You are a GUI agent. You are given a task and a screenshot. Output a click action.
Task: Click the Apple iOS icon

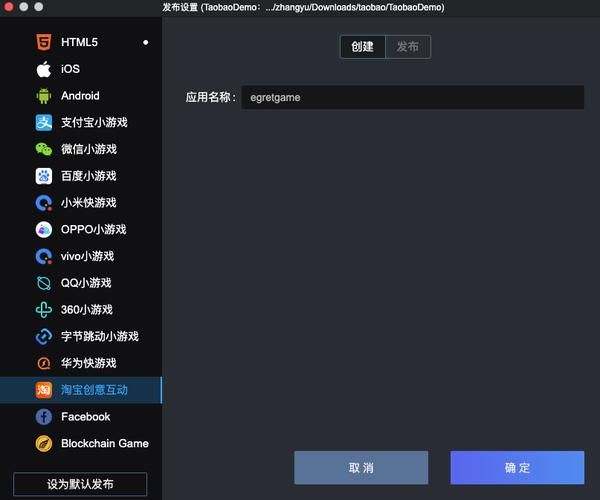[x=44, y=69]
